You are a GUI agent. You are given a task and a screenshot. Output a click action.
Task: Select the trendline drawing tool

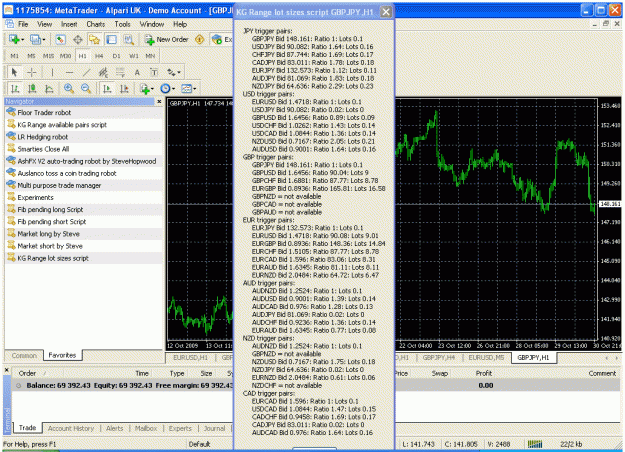pyautogui.click(x=86, y=72)
